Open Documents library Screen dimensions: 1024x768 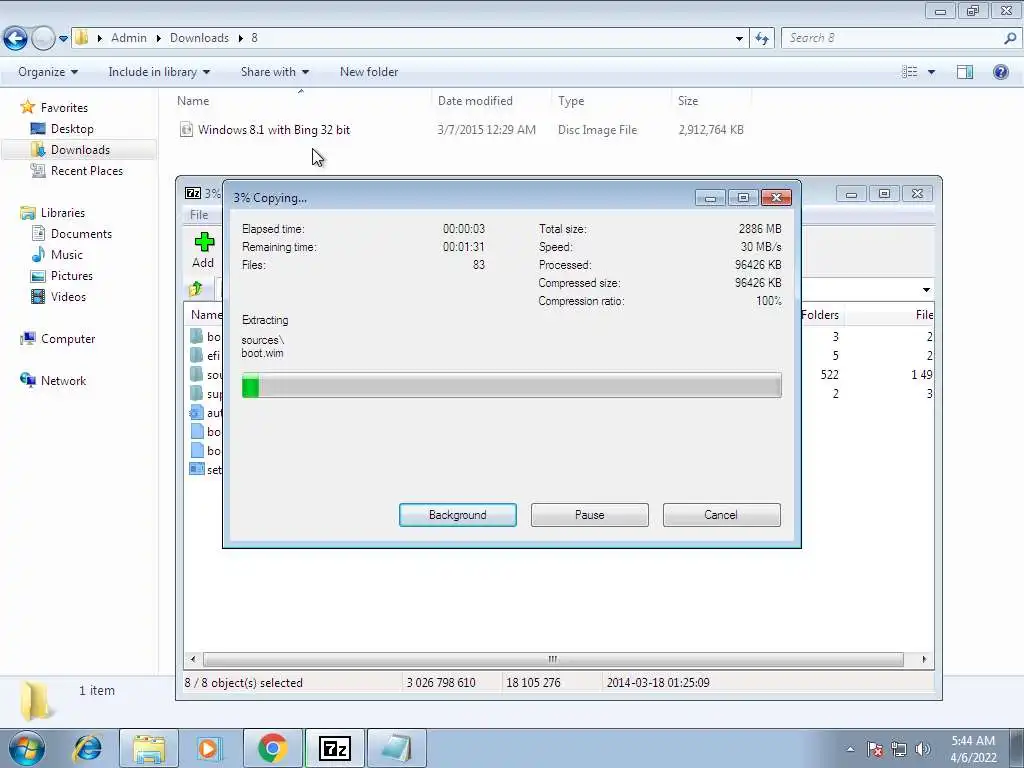point(81,233)
